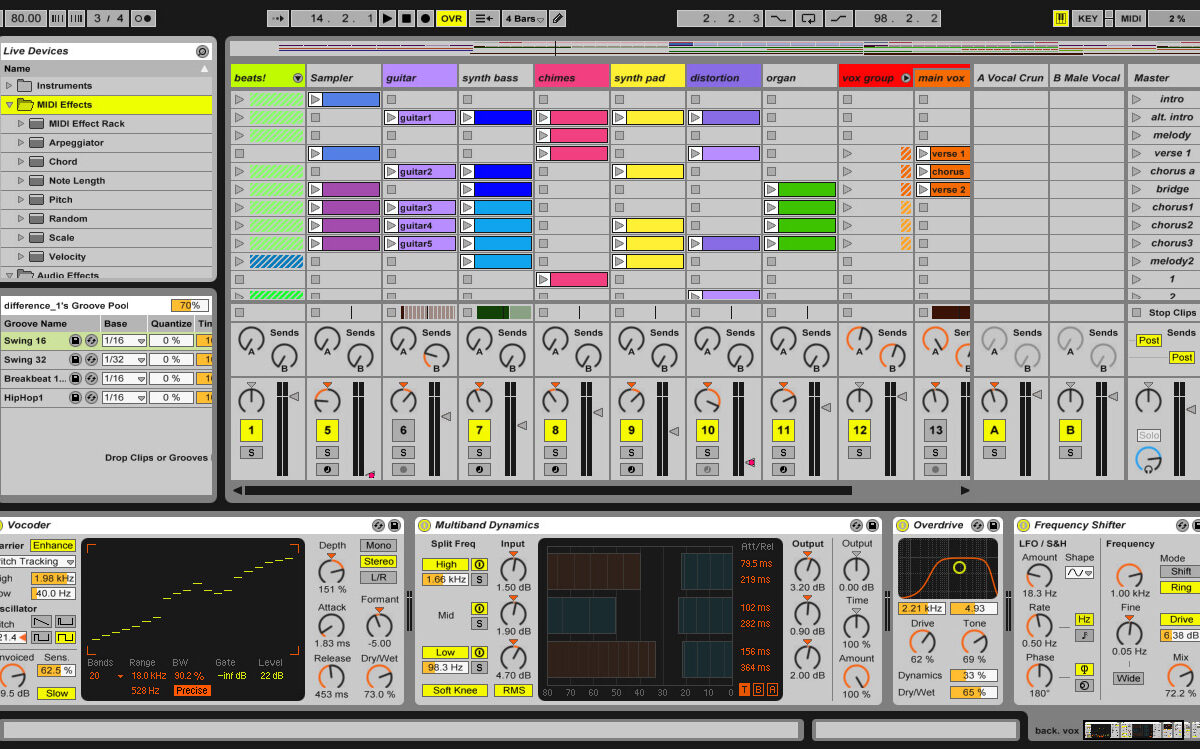Click Overdrive device save preset icon
The height and width of the screenshot is (749, 1200).
(992, 525)
